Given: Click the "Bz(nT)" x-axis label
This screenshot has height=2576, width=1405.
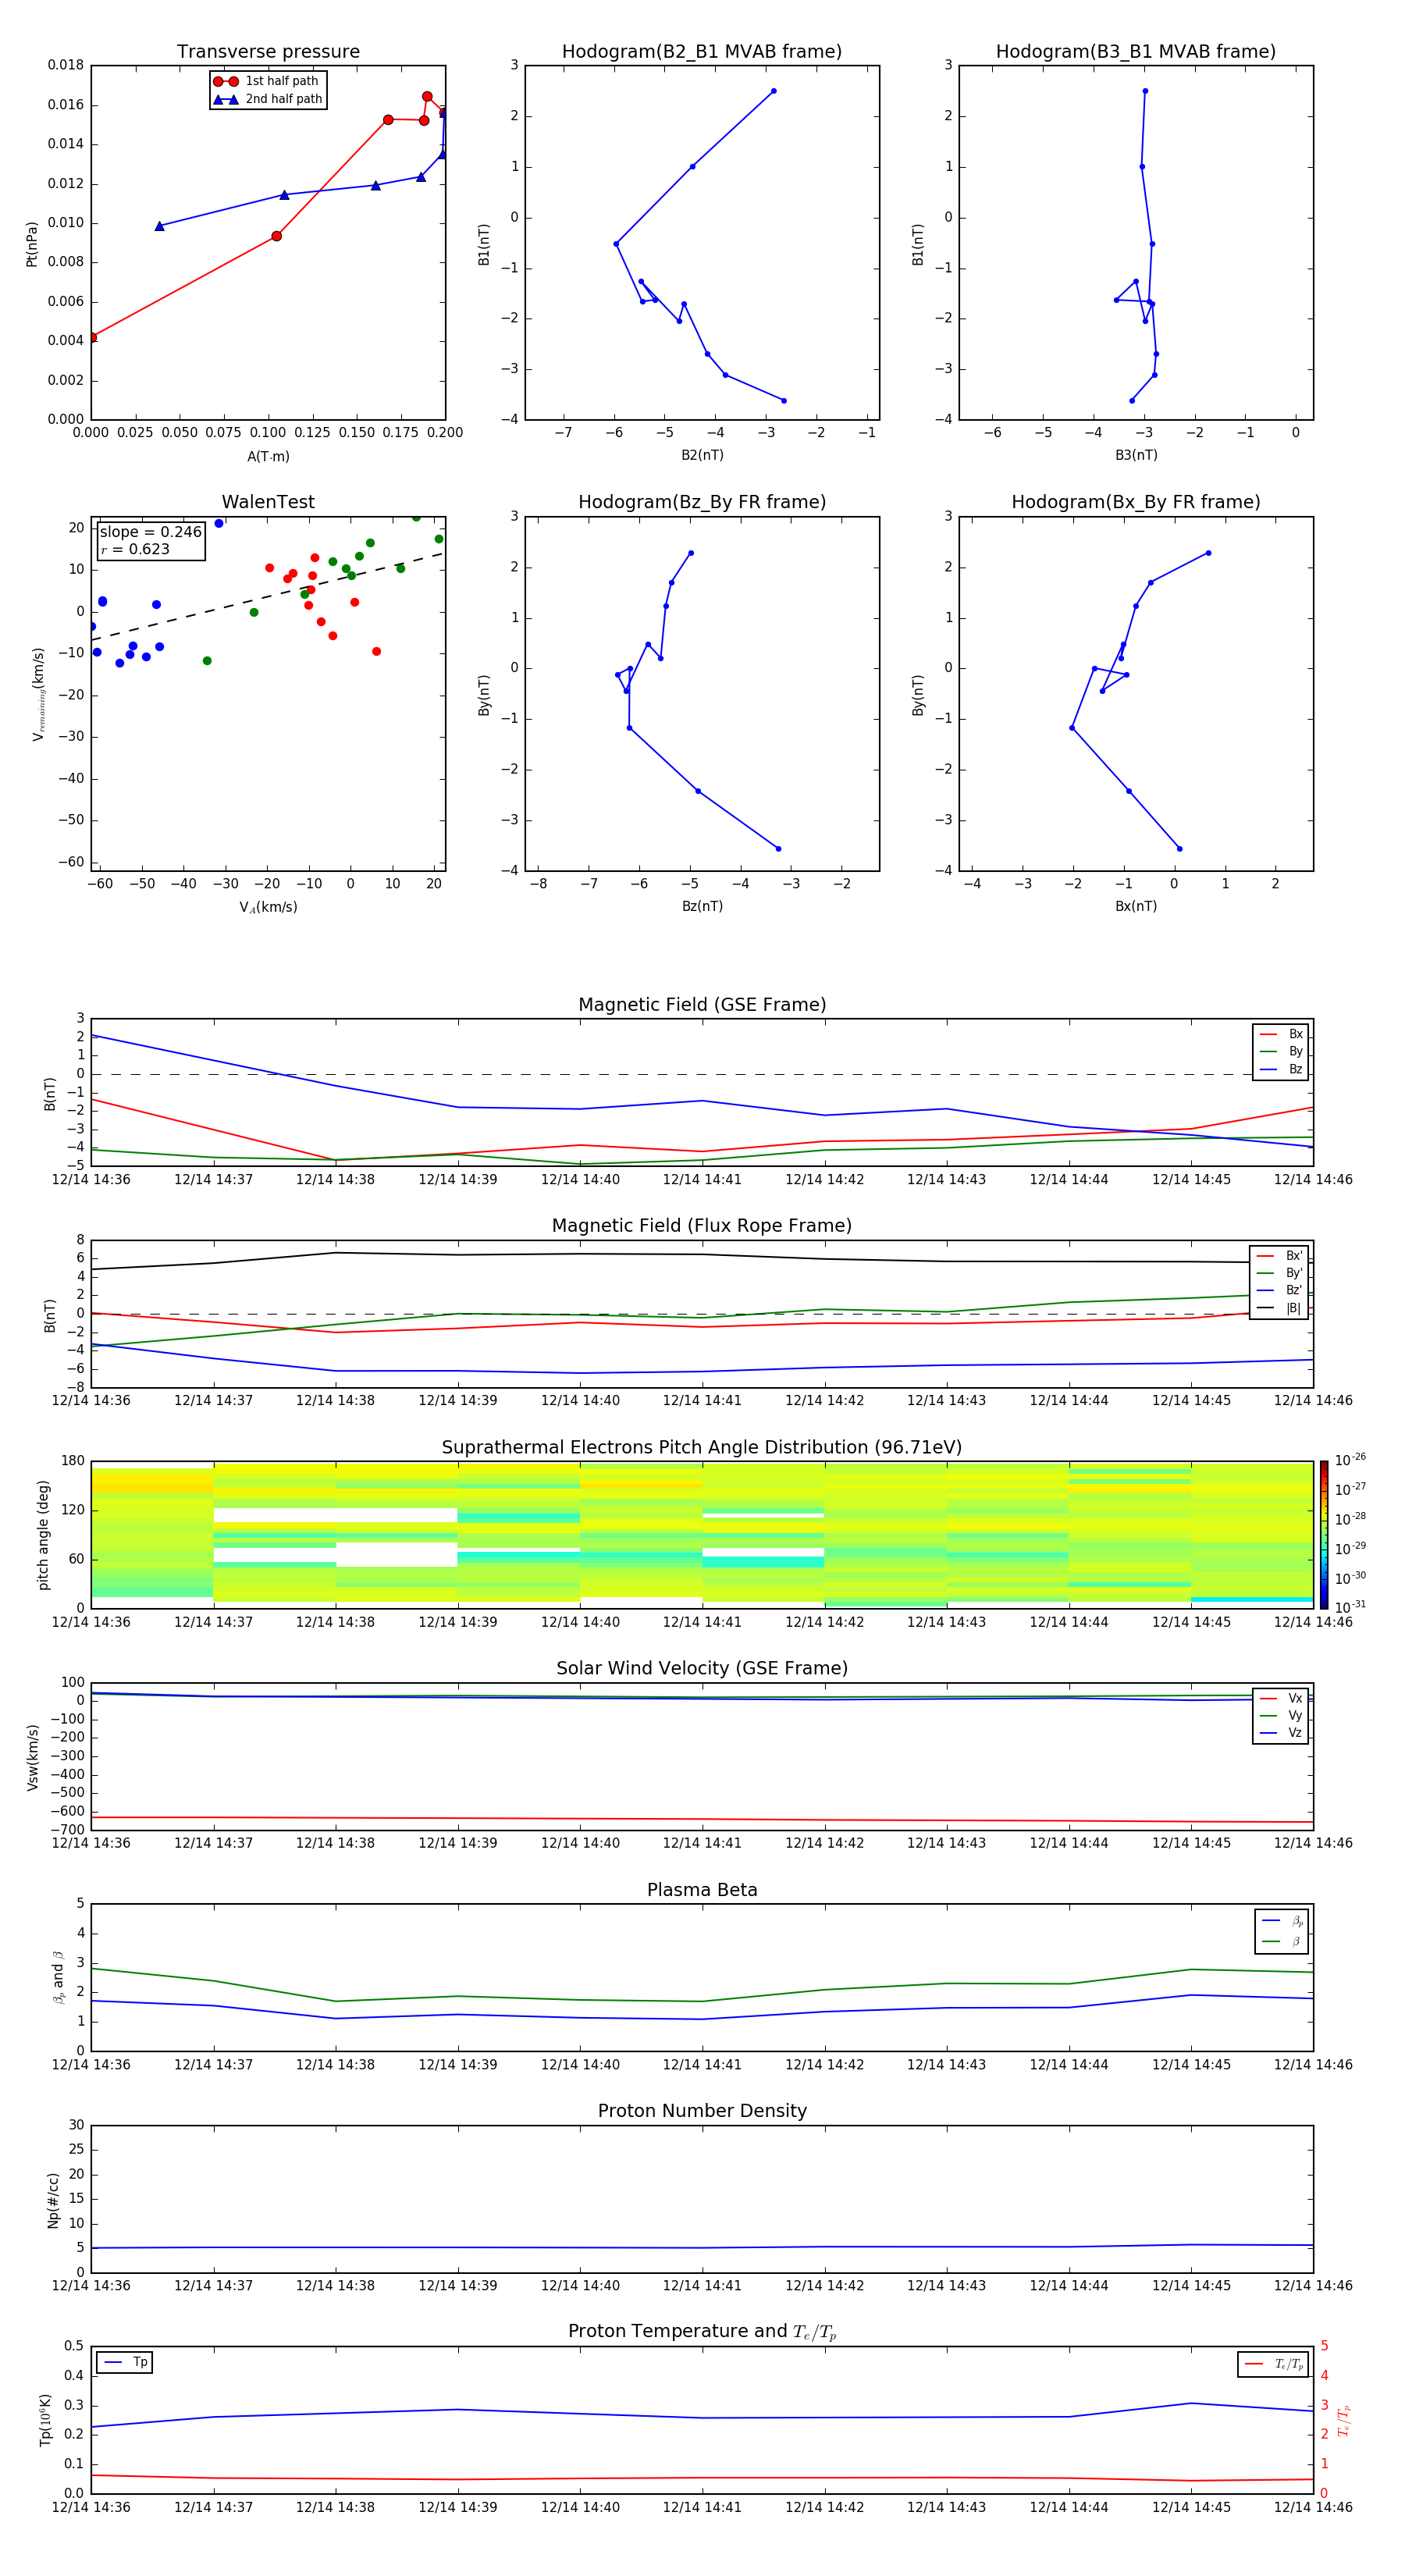Looking at the screenshot, I should pos(702,906).
